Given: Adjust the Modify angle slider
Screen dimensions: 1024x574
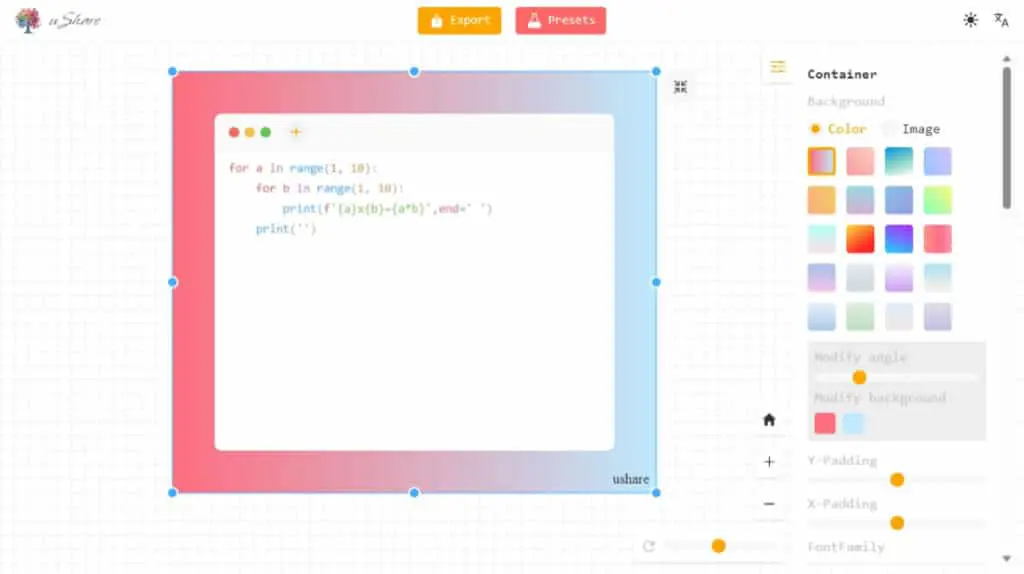Looking at the screenshot, I should point(859,377).
